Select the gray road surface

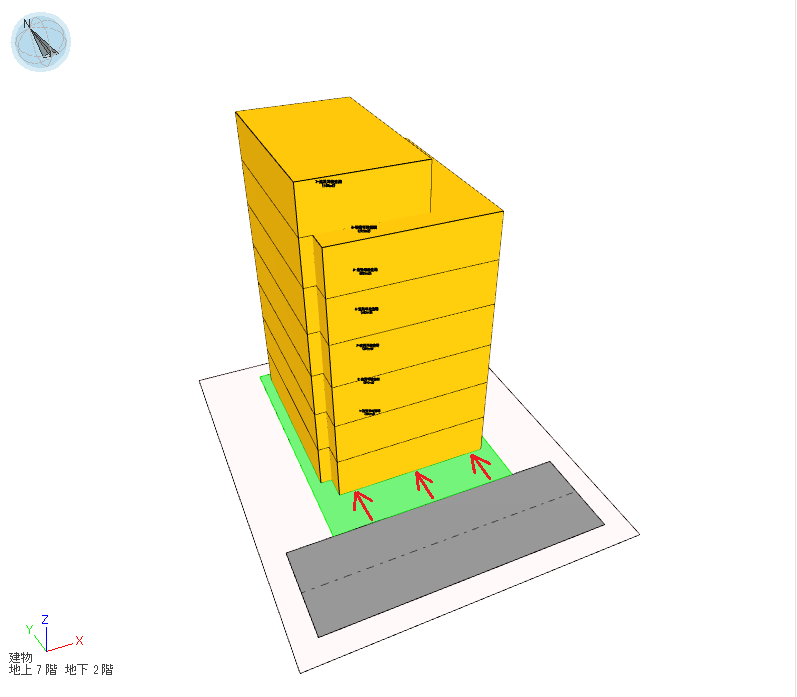coord(440,560)
